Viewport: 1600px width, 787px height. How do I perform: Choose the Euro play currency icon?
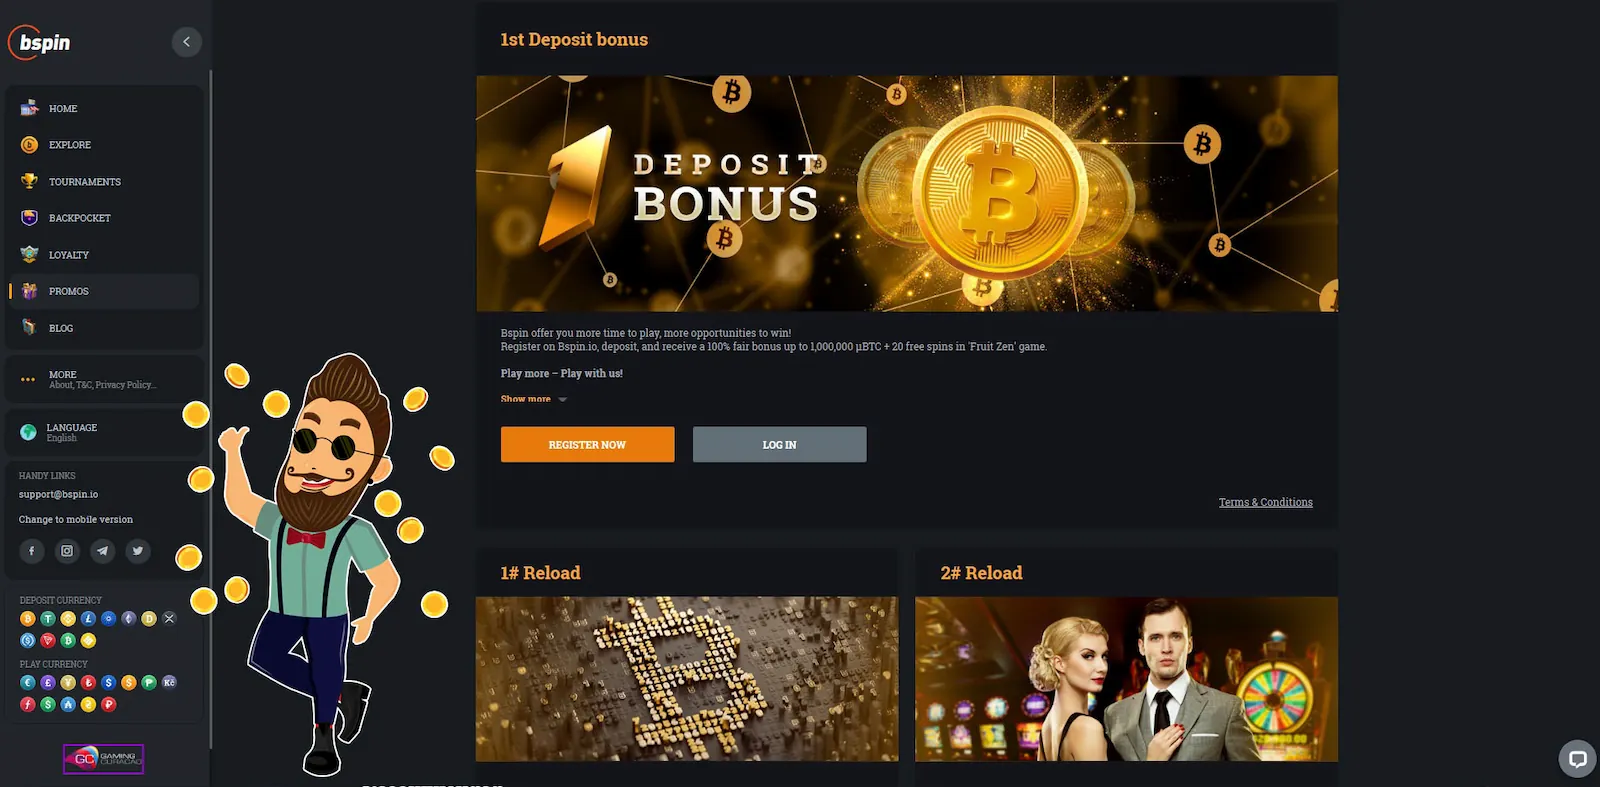click(x=28, y=683)
